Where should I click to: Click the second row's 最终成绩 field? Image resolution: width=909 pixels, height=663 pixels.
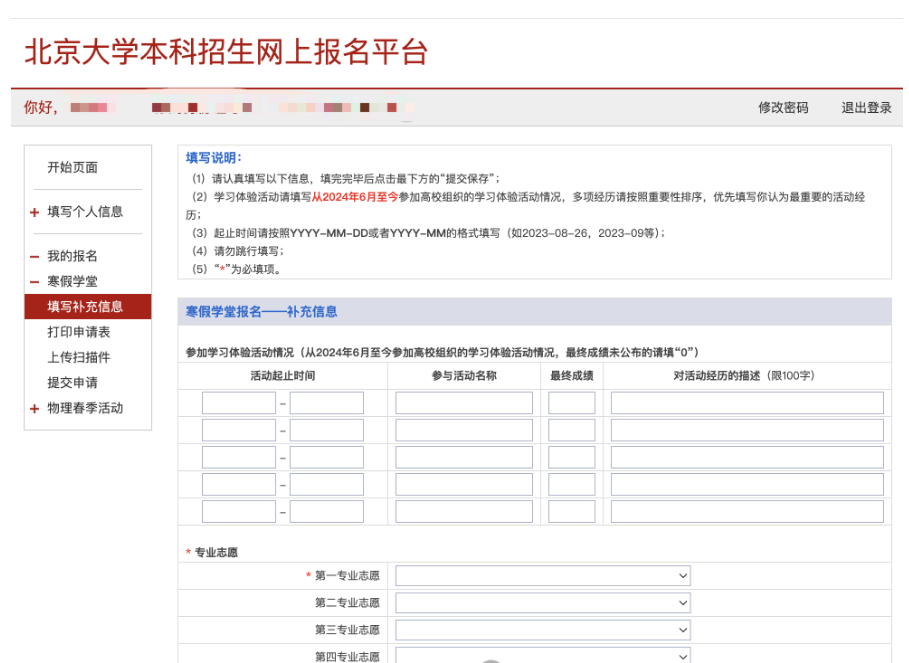click(572, 430)
